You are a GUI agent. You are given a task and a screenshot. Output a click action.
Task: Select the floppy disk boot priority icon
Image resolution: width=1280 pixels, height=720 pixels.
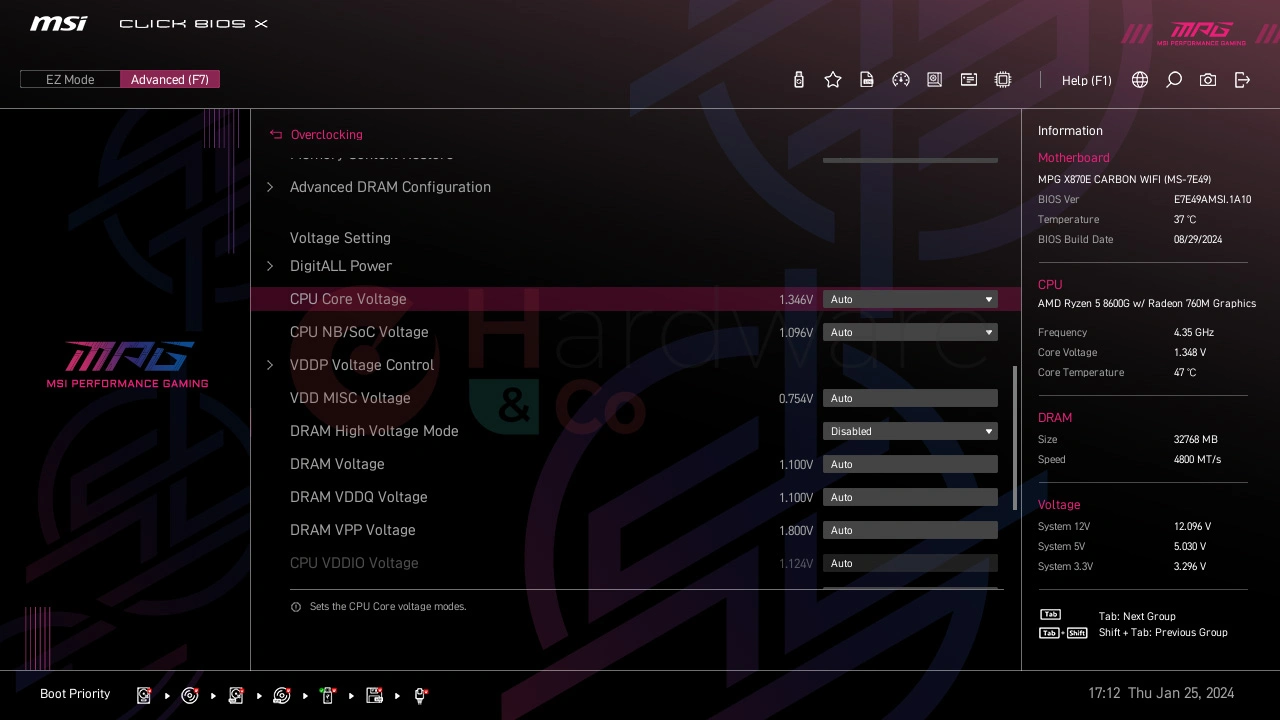375,695
